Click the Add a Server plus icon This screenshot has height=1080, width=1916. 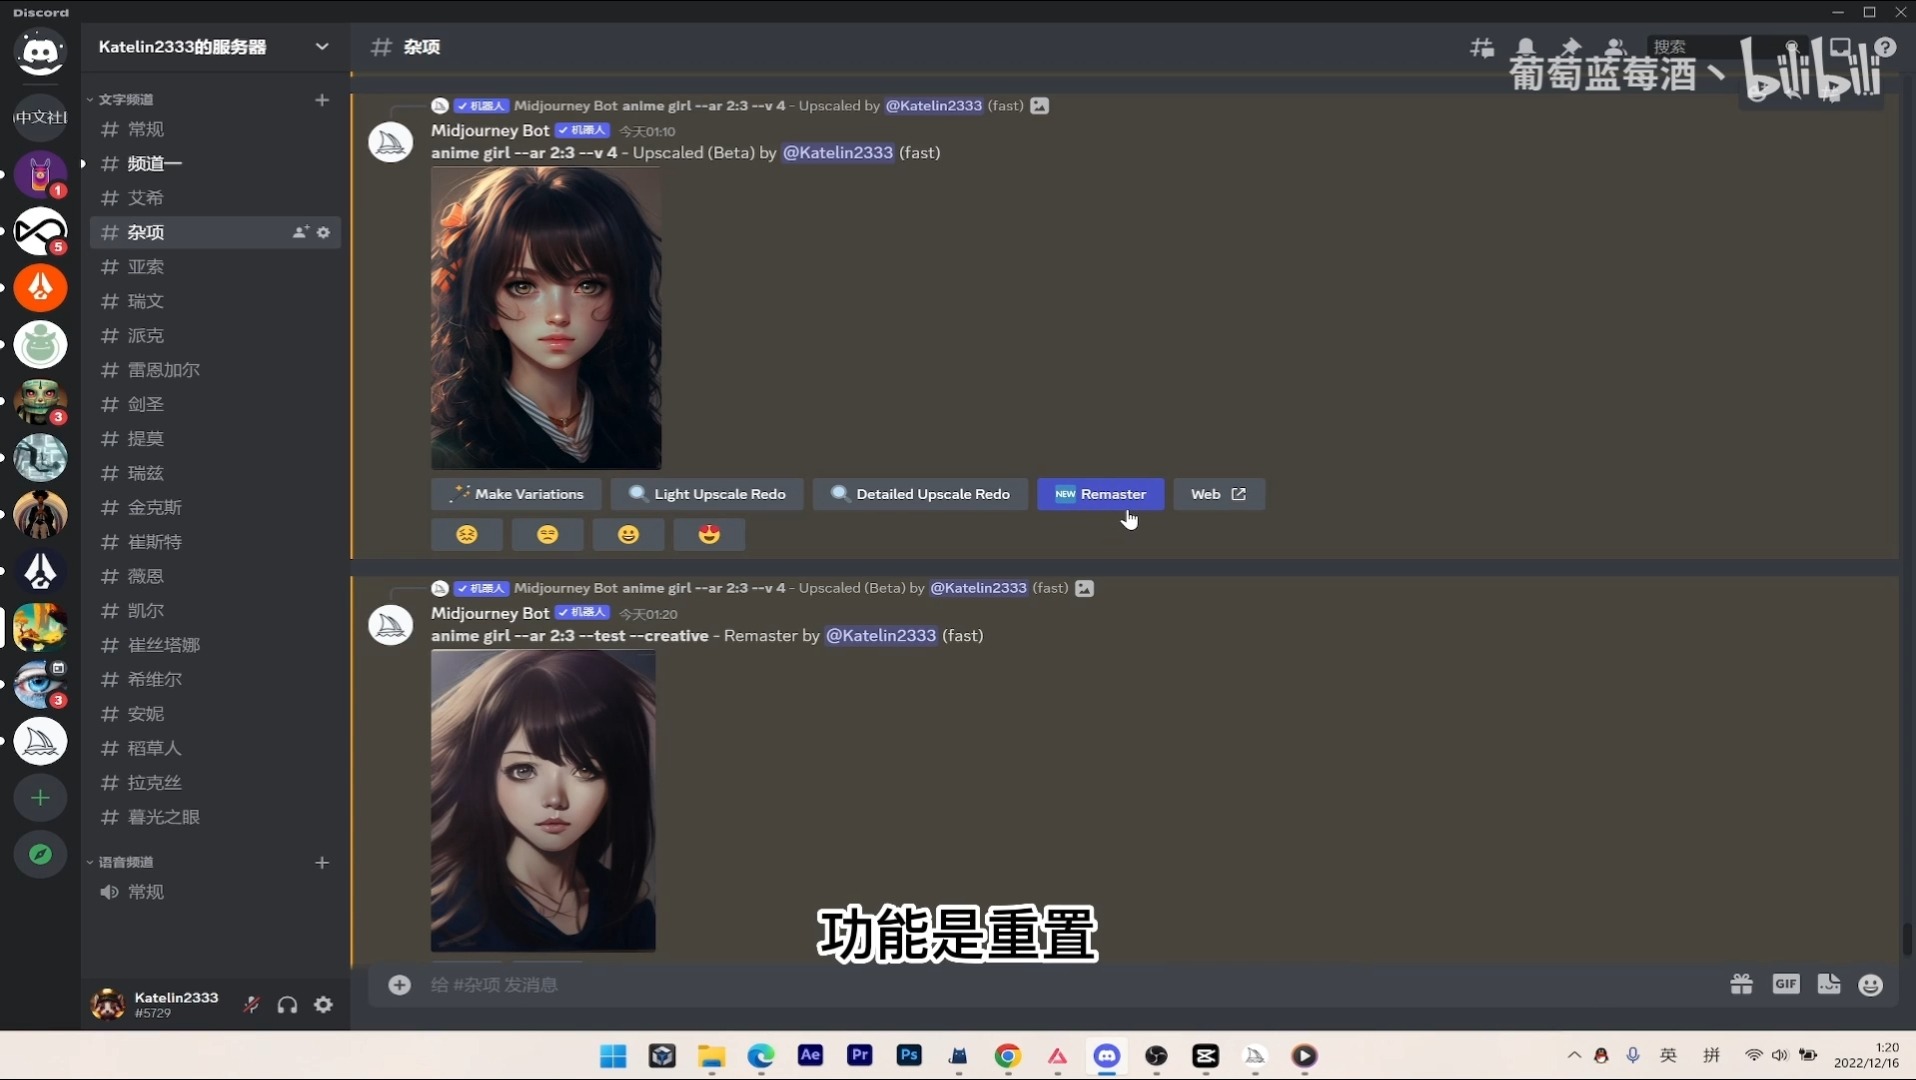click(x=40, y=798)
